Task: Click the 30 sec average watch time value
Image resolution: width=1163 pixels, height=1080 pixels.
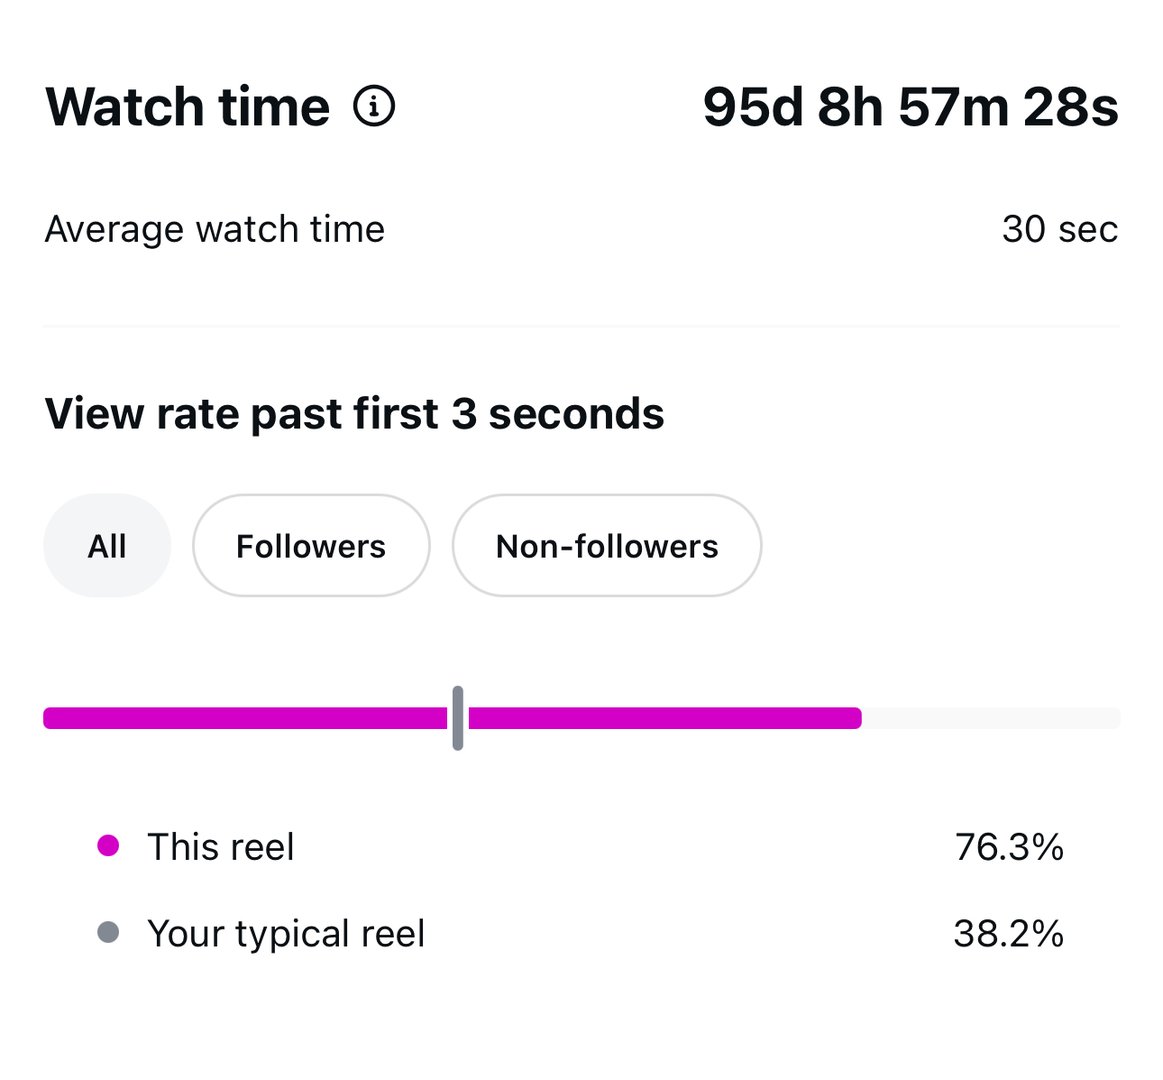Action: tap(1060, 229)
